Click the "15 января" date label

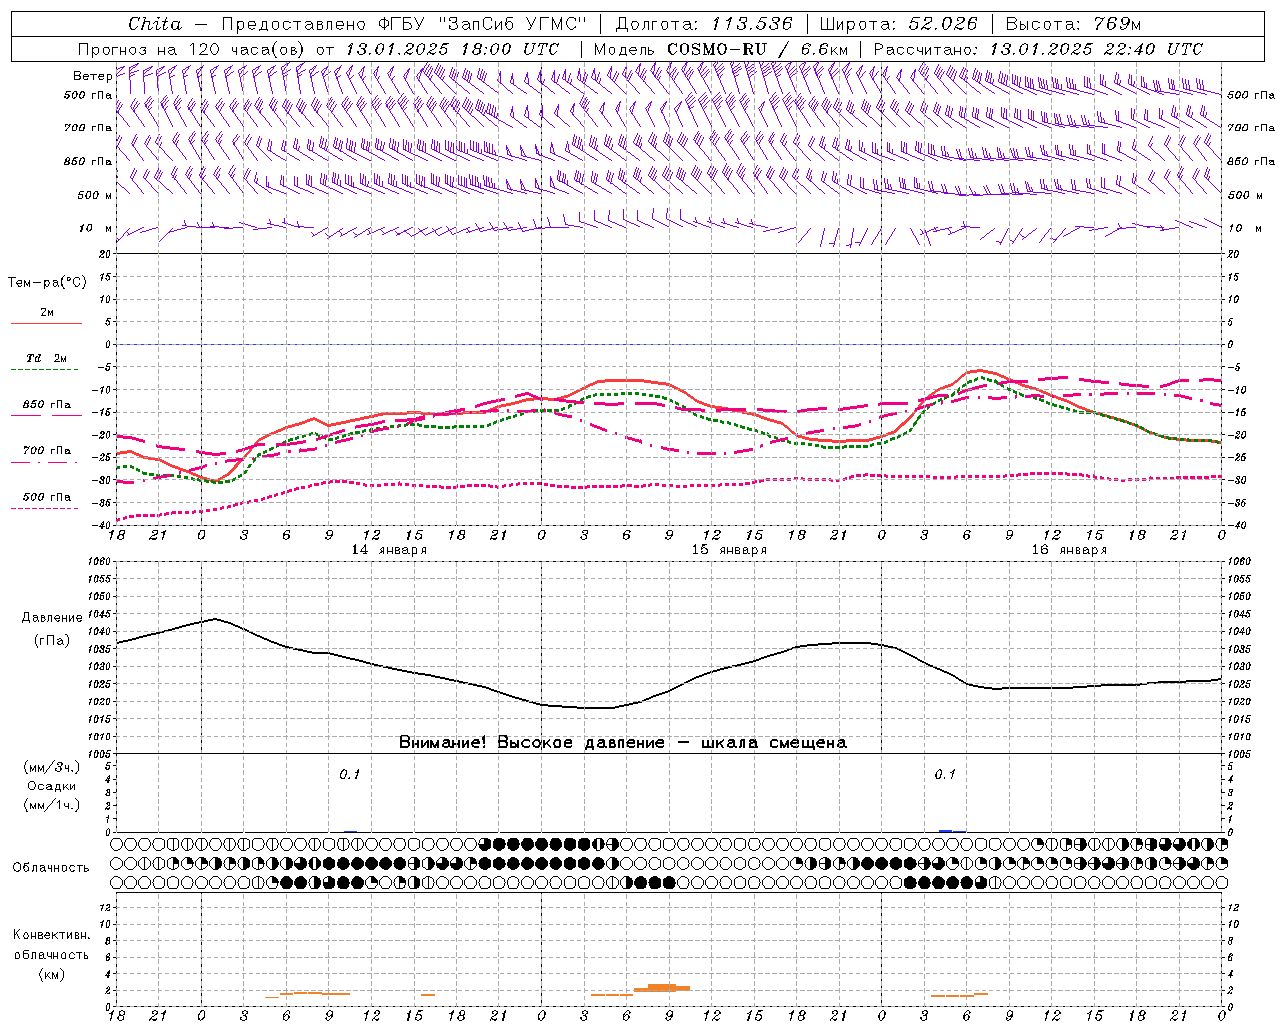pos(729,550)
